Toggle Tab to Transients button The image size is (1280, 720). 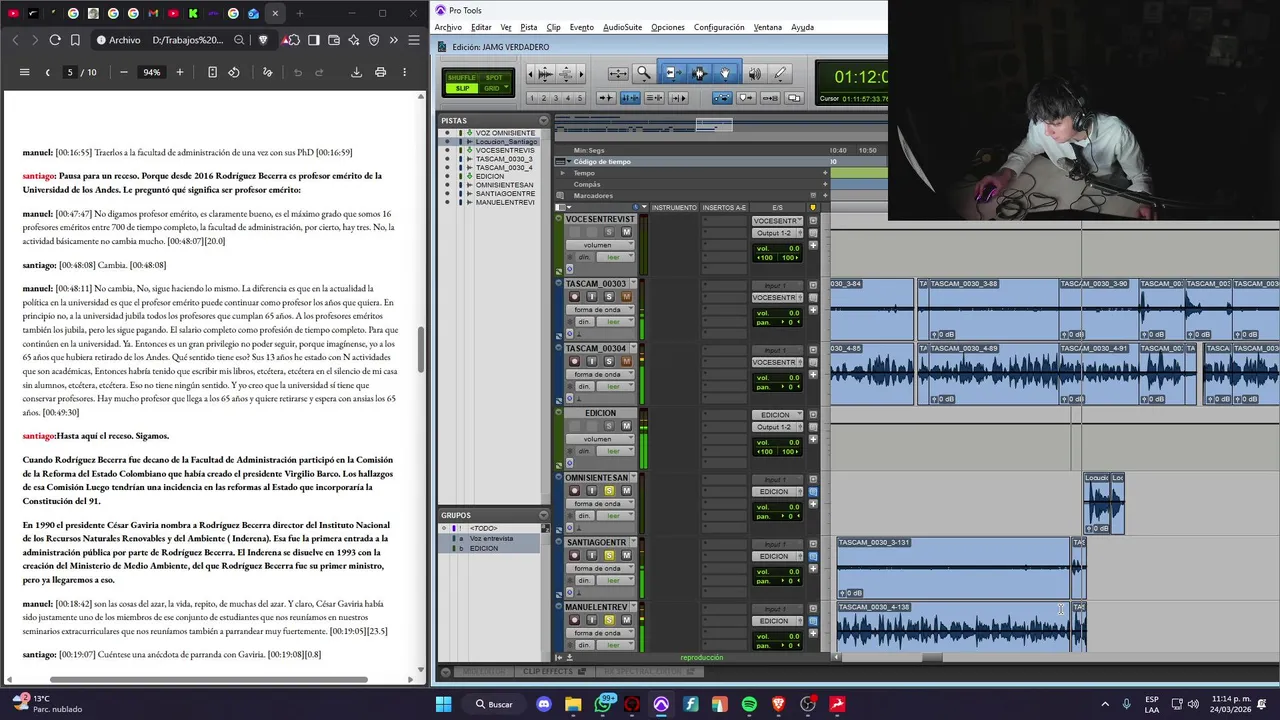click(x=606, y=98)
